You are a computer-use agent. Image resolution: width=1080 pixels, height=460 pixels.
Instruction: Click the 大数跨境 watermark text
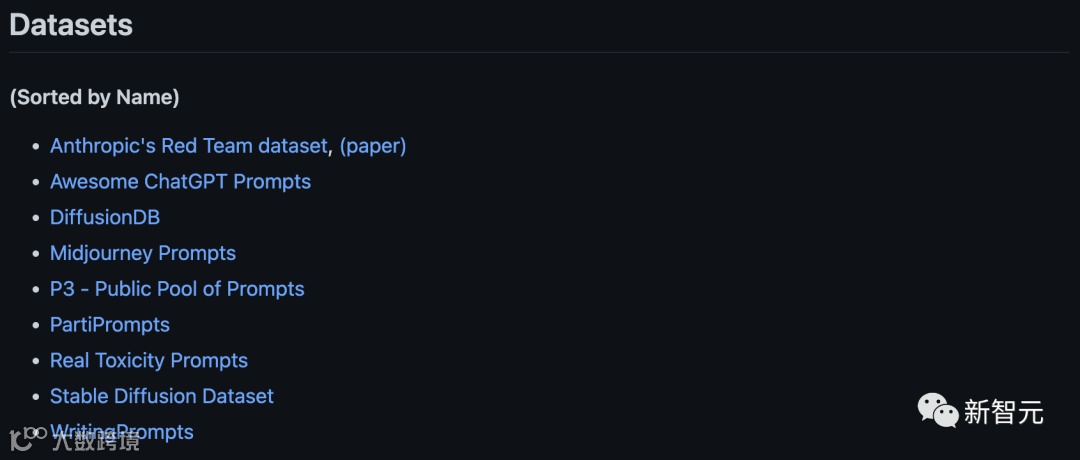click(96, 441)
